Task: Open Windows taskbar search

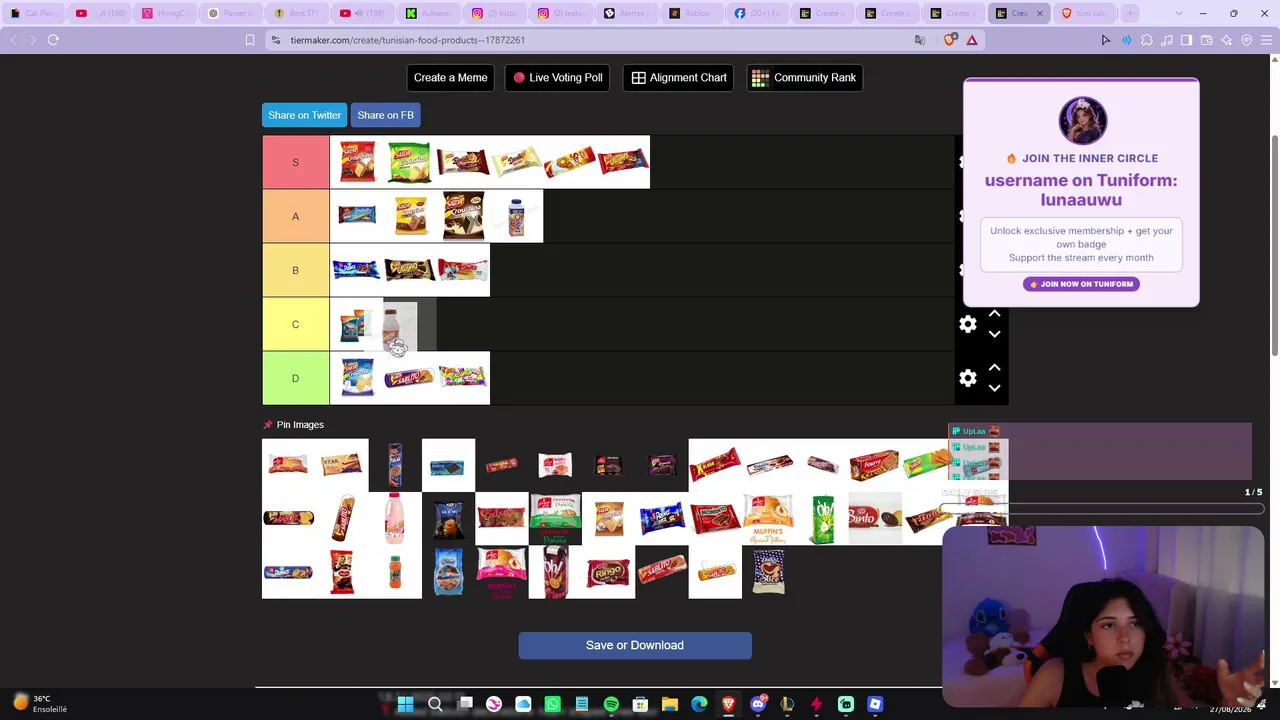Action: [x=435, y=704]
